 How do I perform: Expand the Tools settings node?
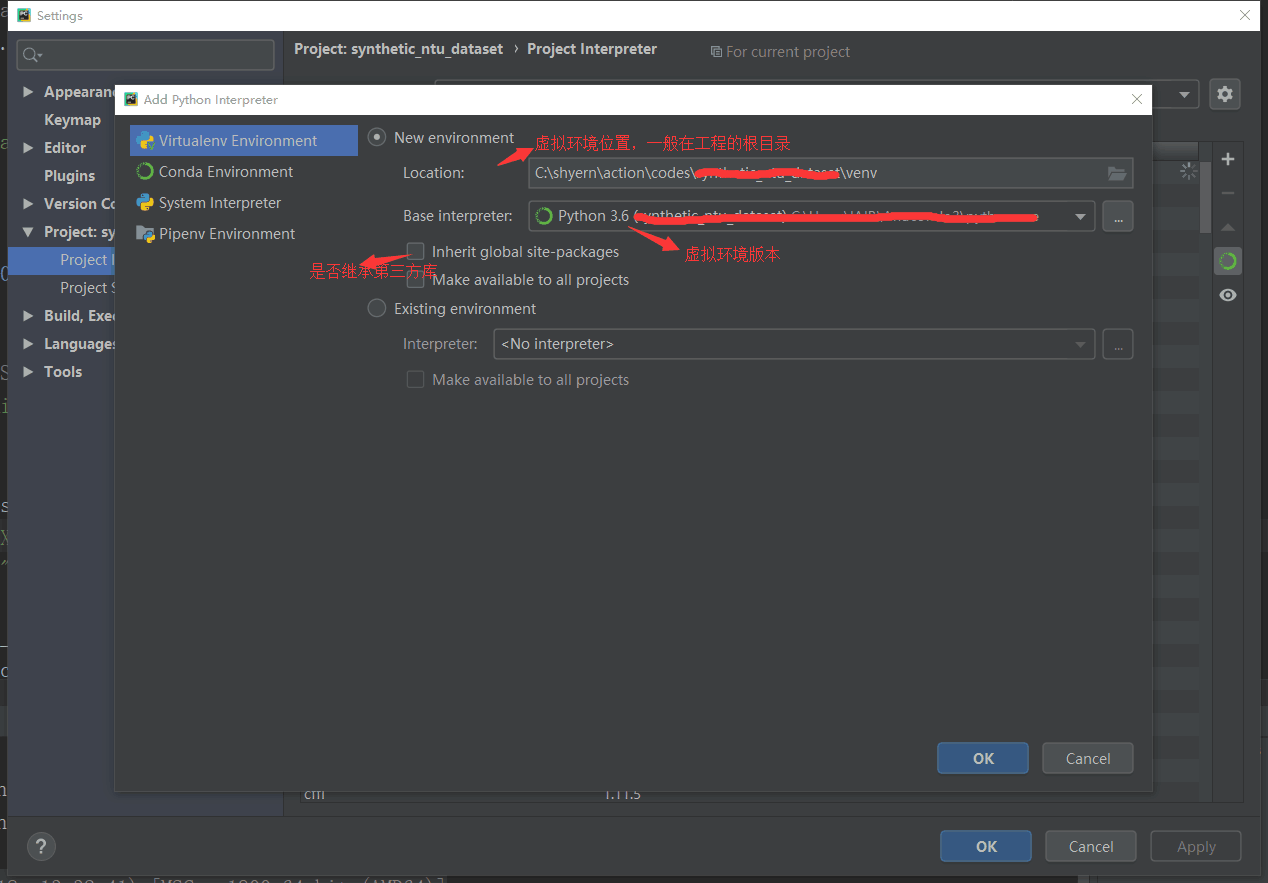tap(28, 372)
